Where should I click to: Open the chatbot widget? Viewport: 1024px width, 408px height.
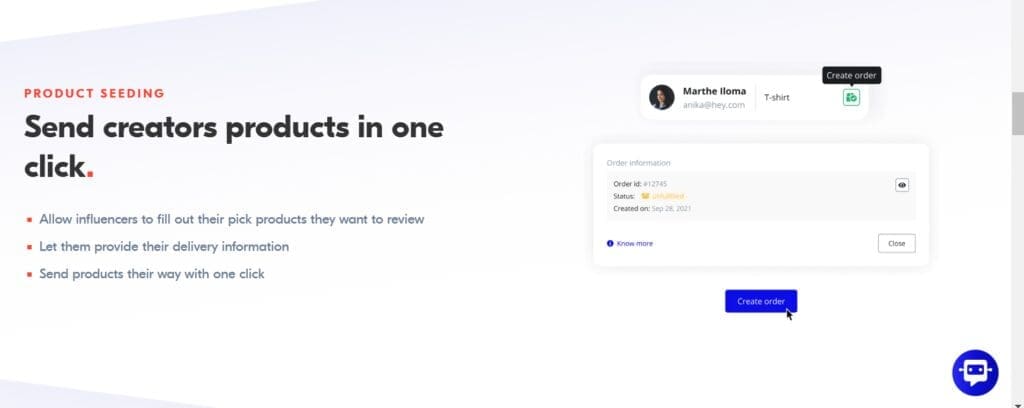pos(976,372)
